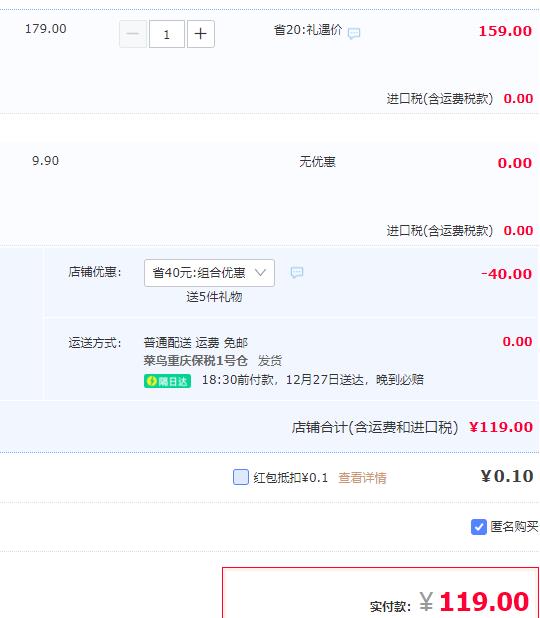This screenshot has width=540, height=618.
Task: Click the 店铺合计 ¥119.00 subtotal
Action: tap(501, 427)
